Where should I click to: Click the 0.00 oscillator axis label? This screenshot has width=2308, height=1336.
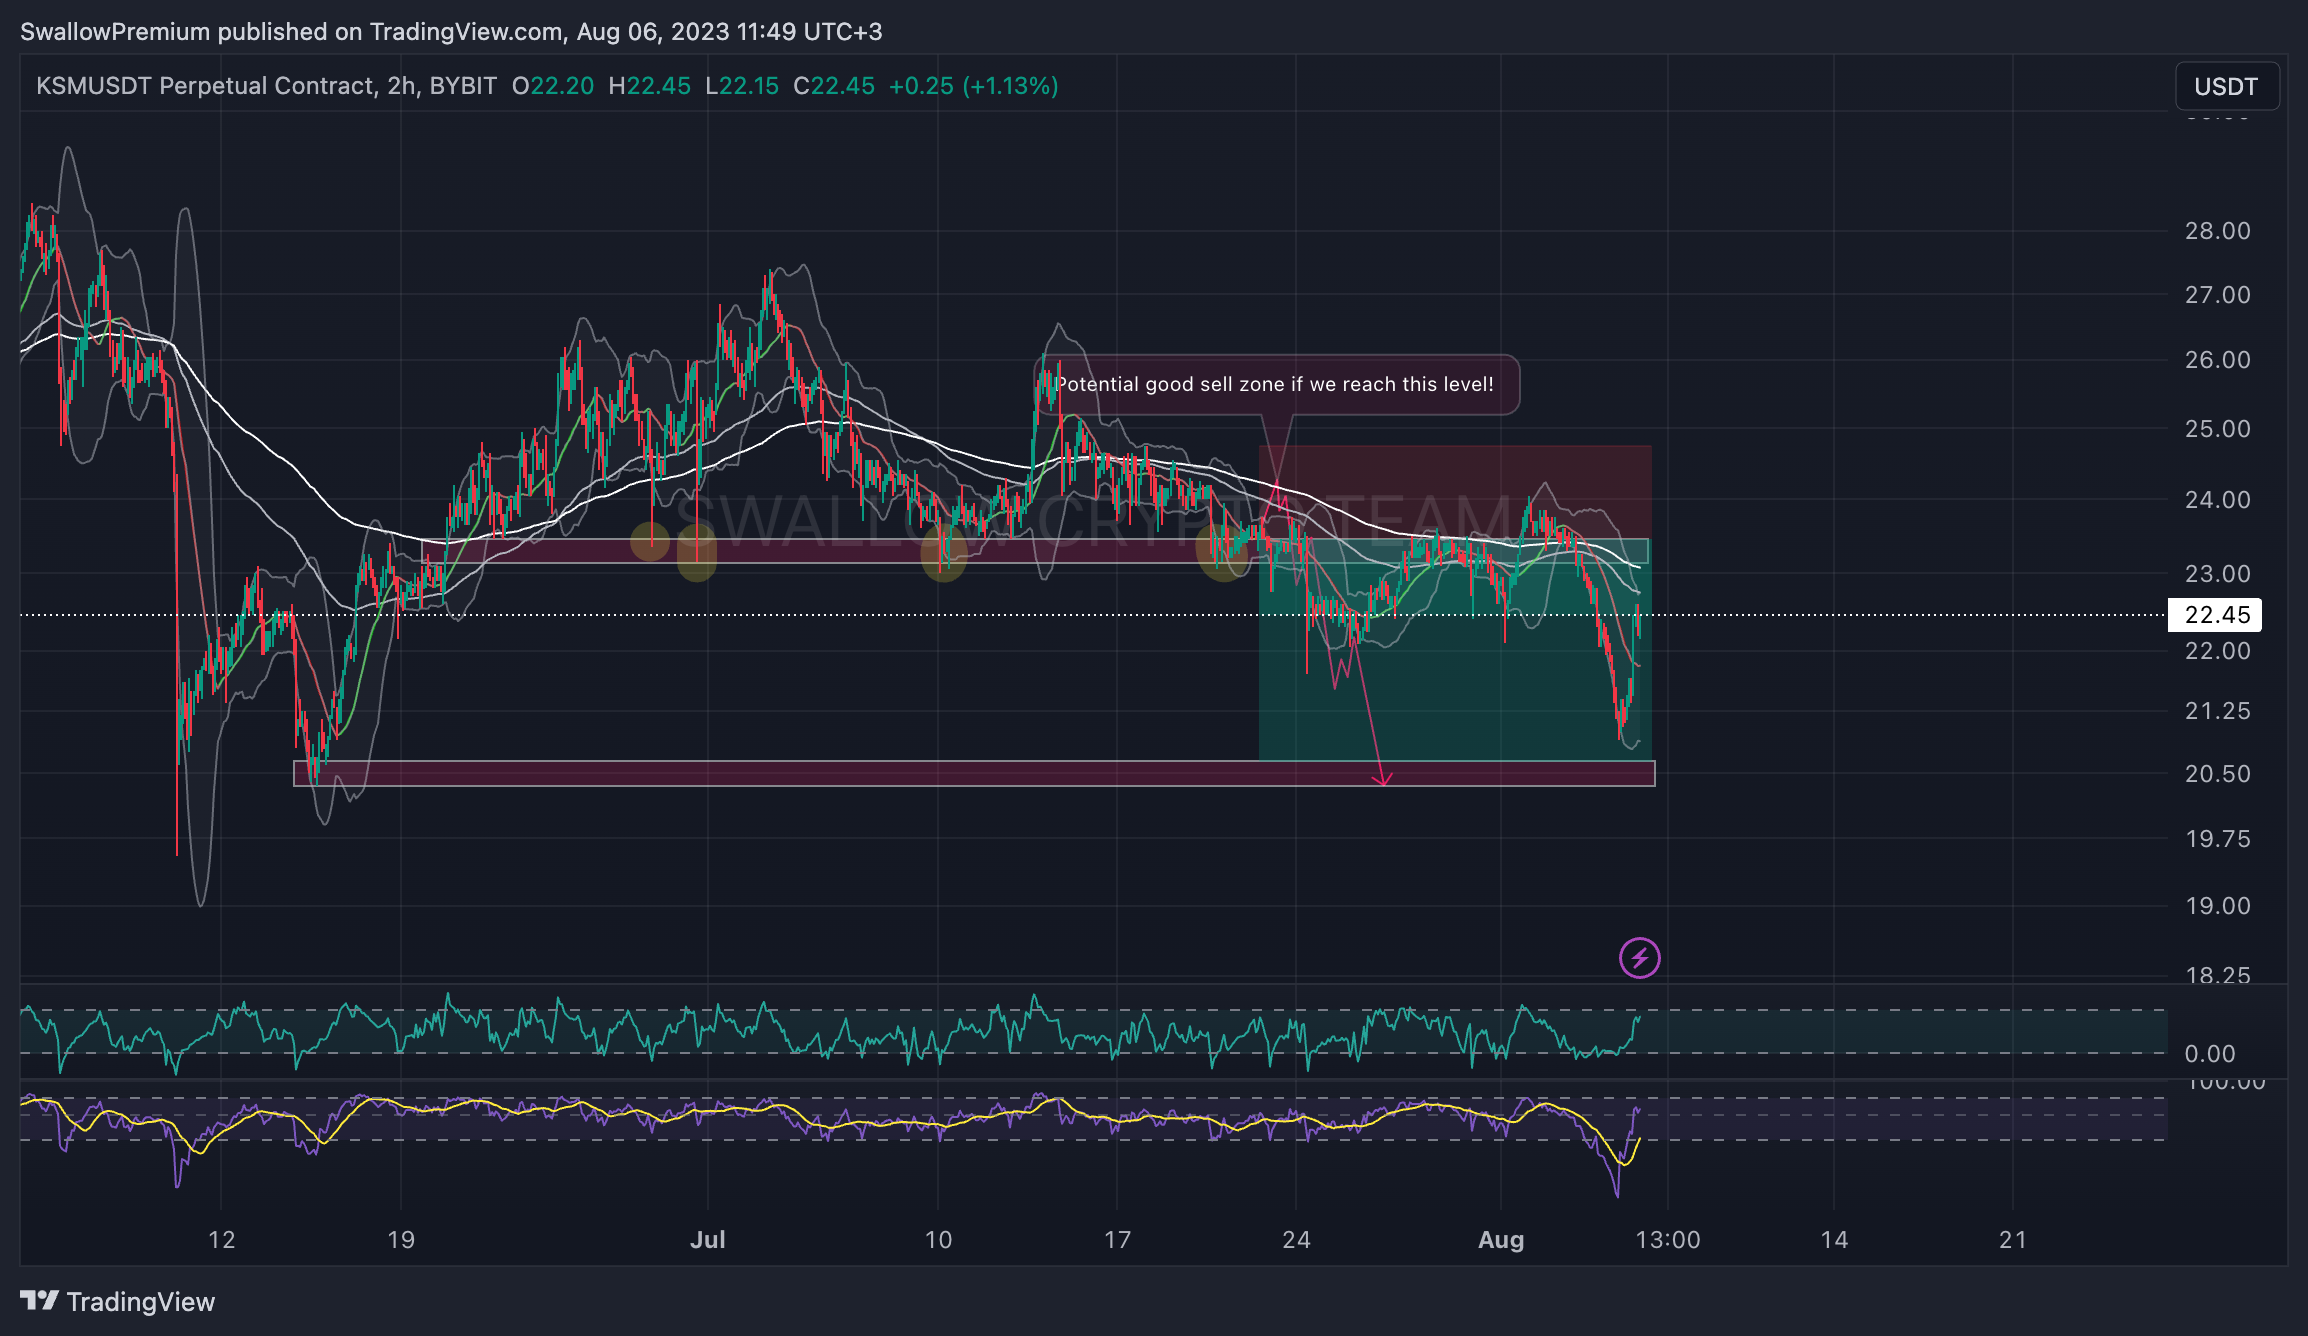tap(2209, 1053)
